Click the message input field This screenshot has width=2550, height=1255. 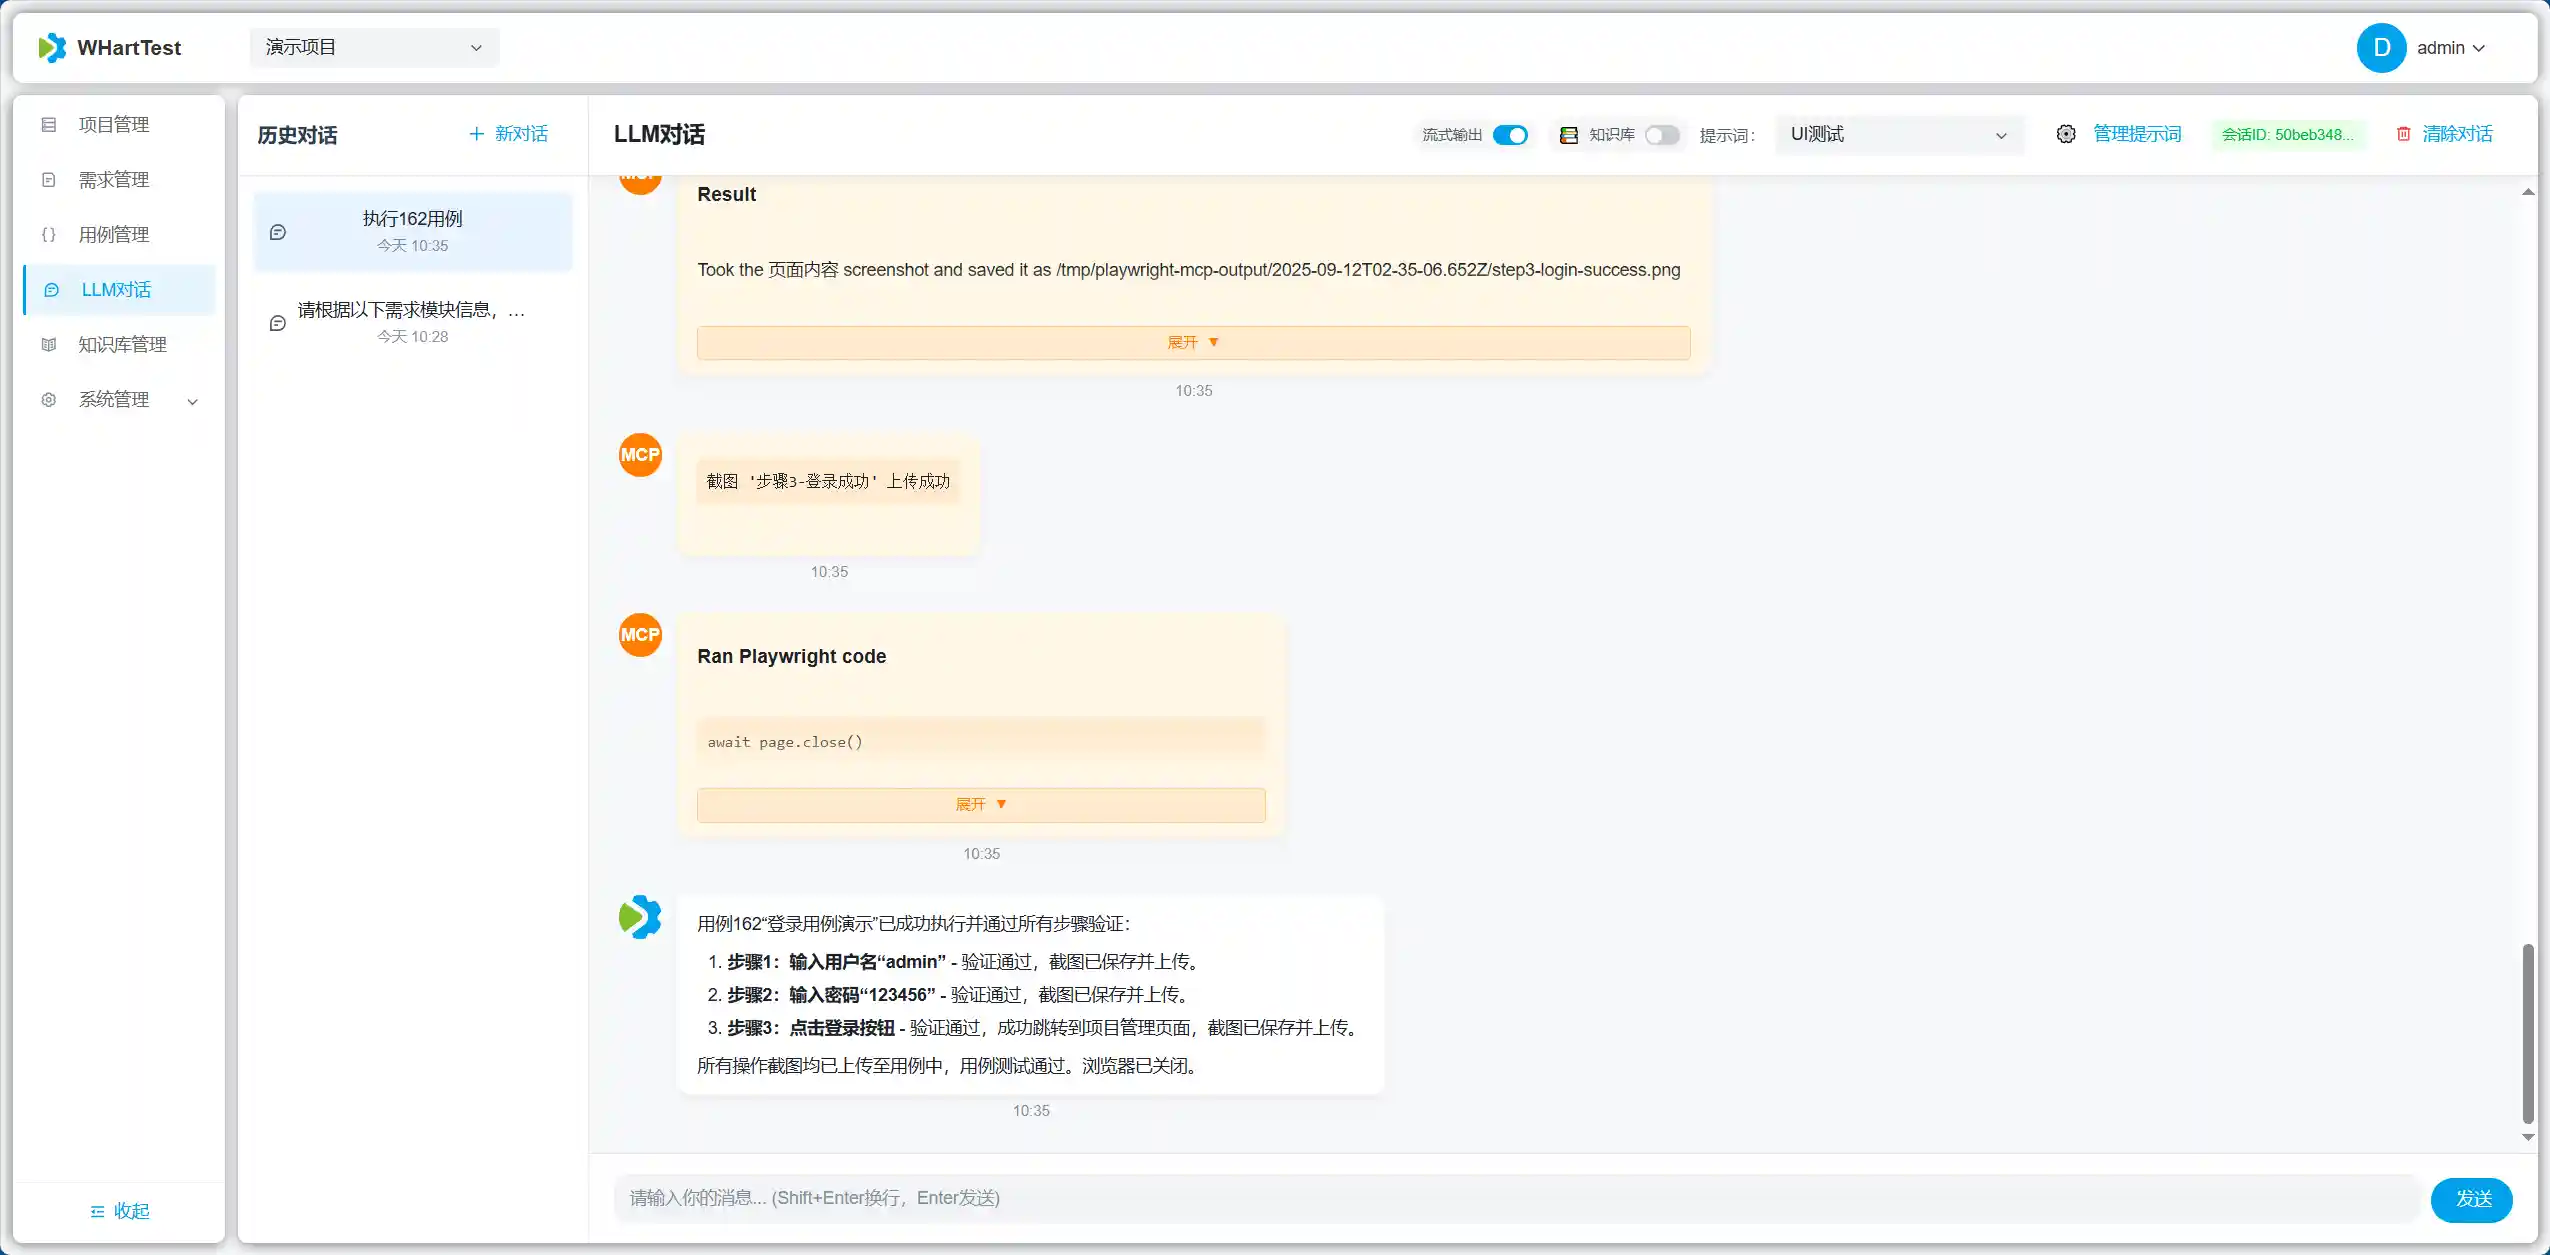click(x=1515, y=1198)
